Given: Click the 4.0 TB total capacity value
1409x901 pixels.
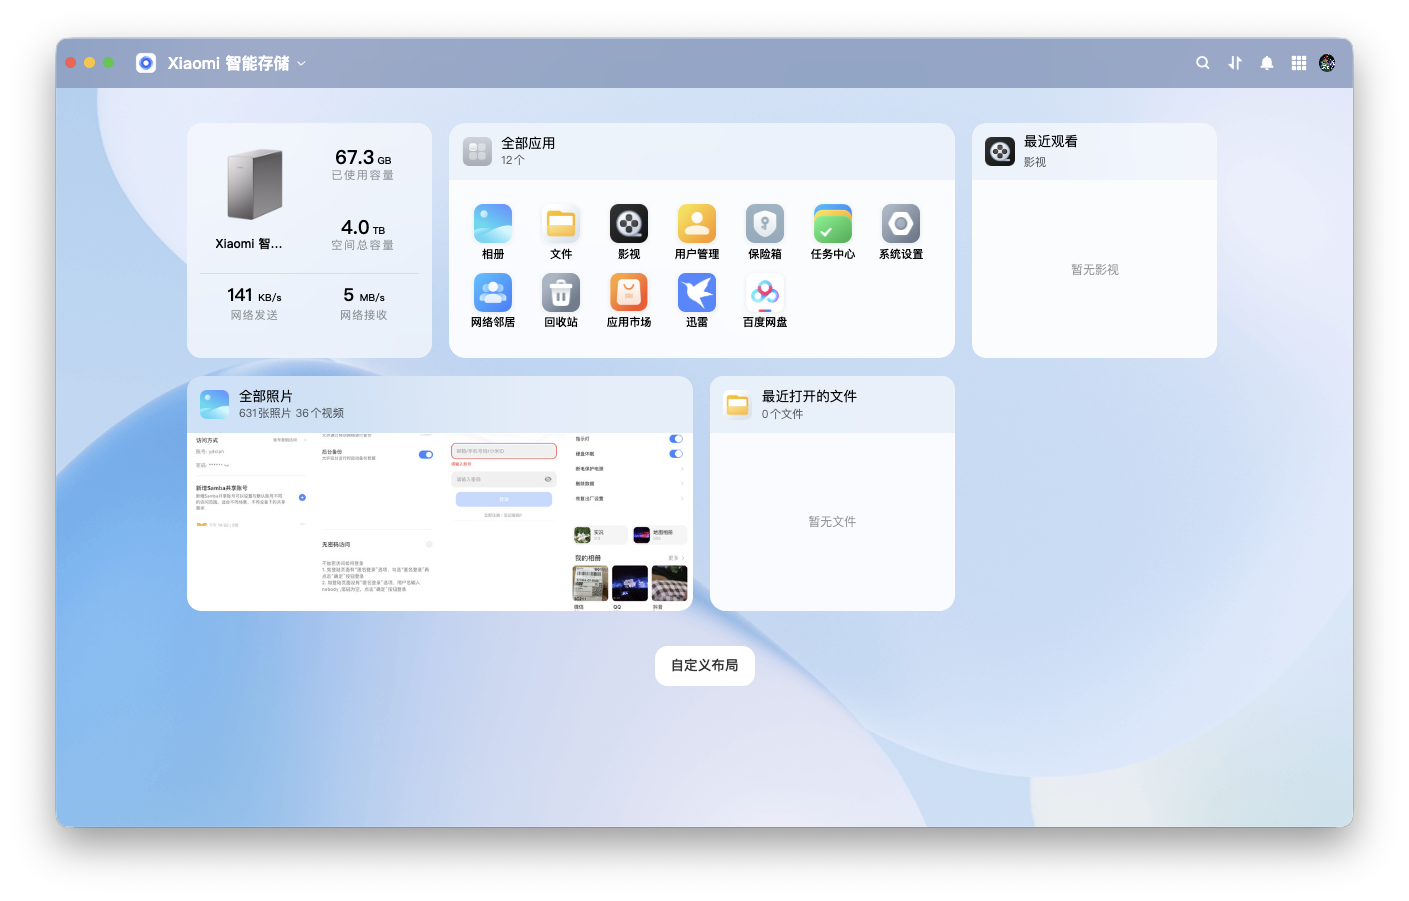Looking at the screenshot, I should 363,227.
